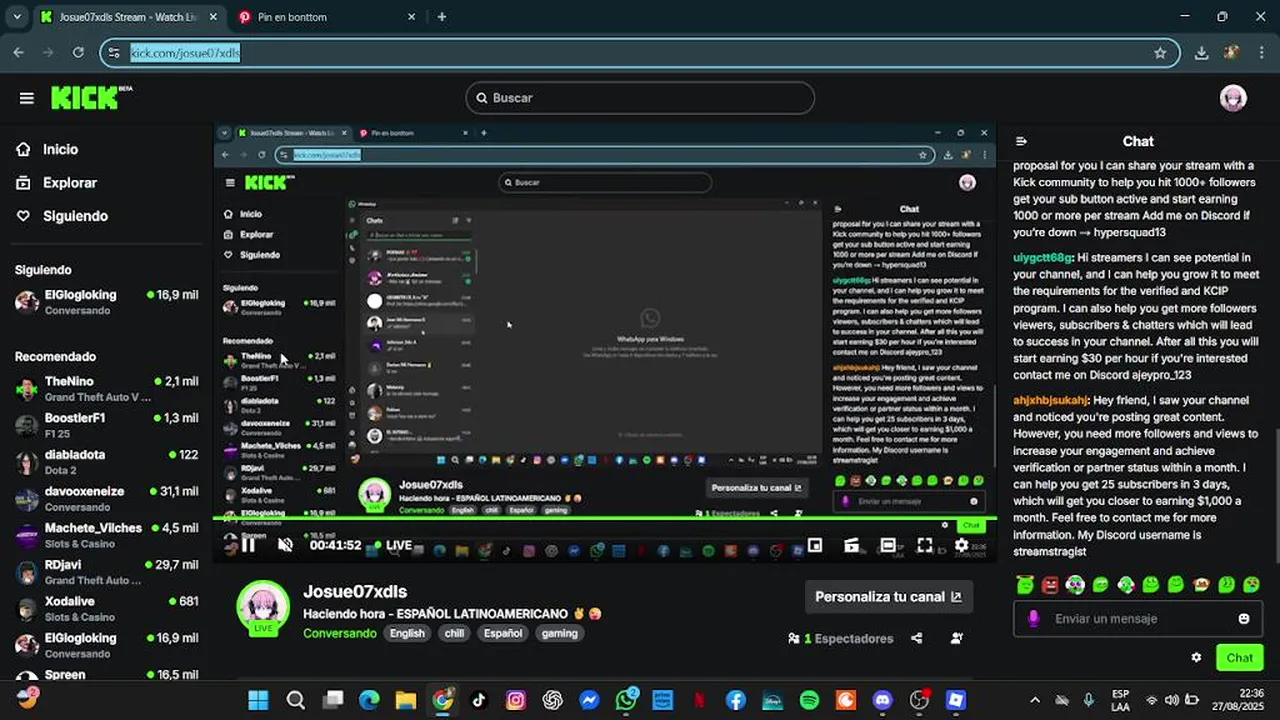
Task: Select the English tag
Action: click(x=407, y=633)
